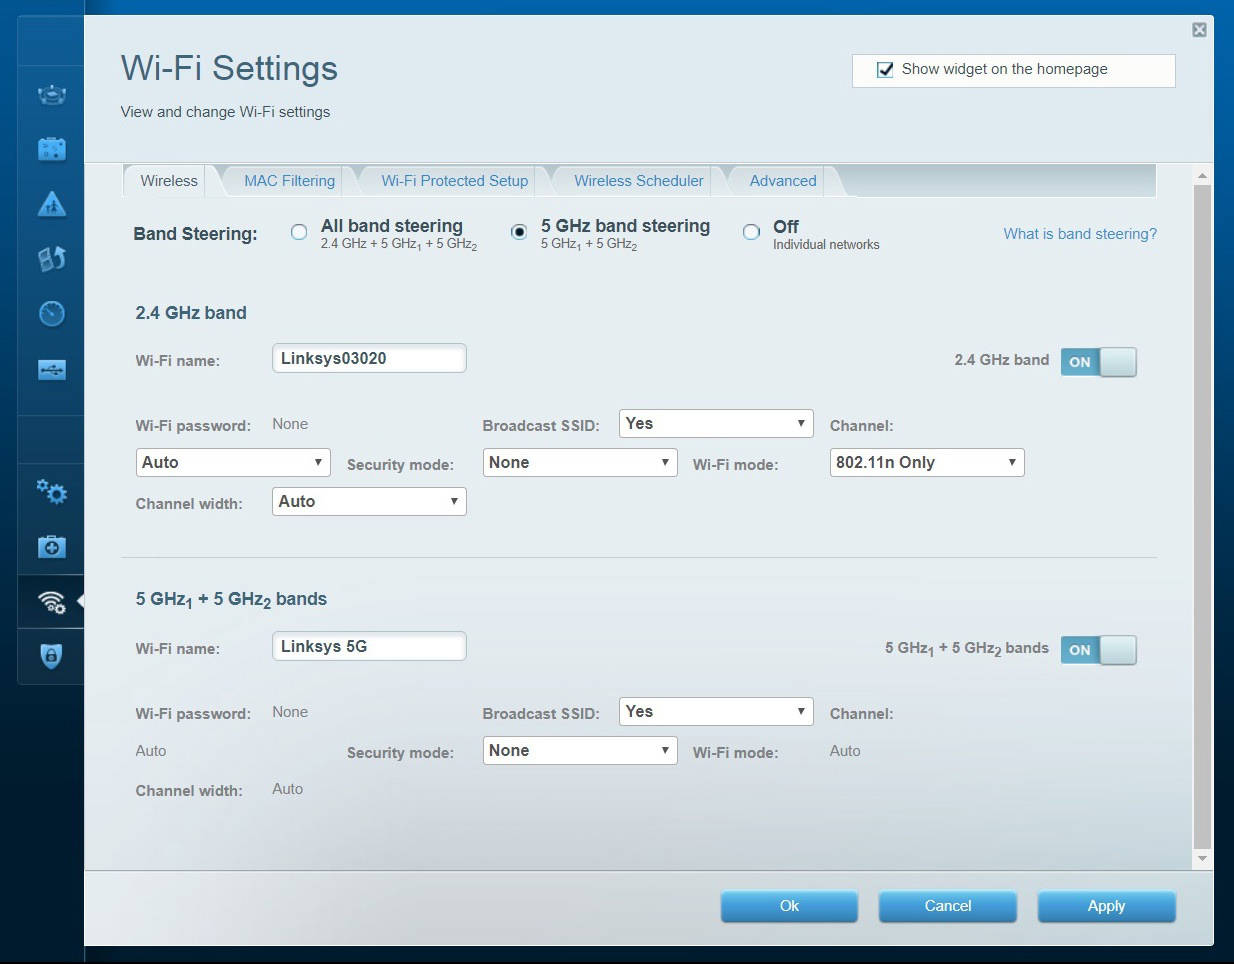Select All band steering radio option
Image resolution: width=1234 pixels, height=964 pixels.
298,232
